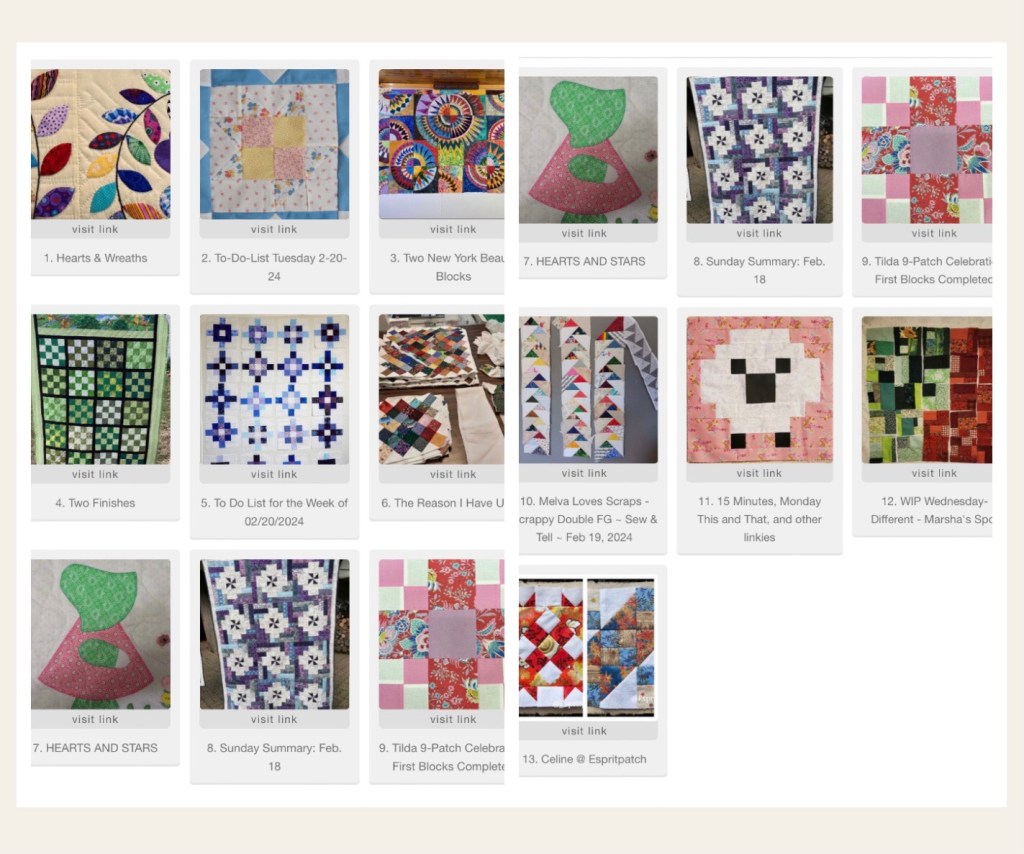Click visit link under Hearts & Wreaths

pos(95,229)
